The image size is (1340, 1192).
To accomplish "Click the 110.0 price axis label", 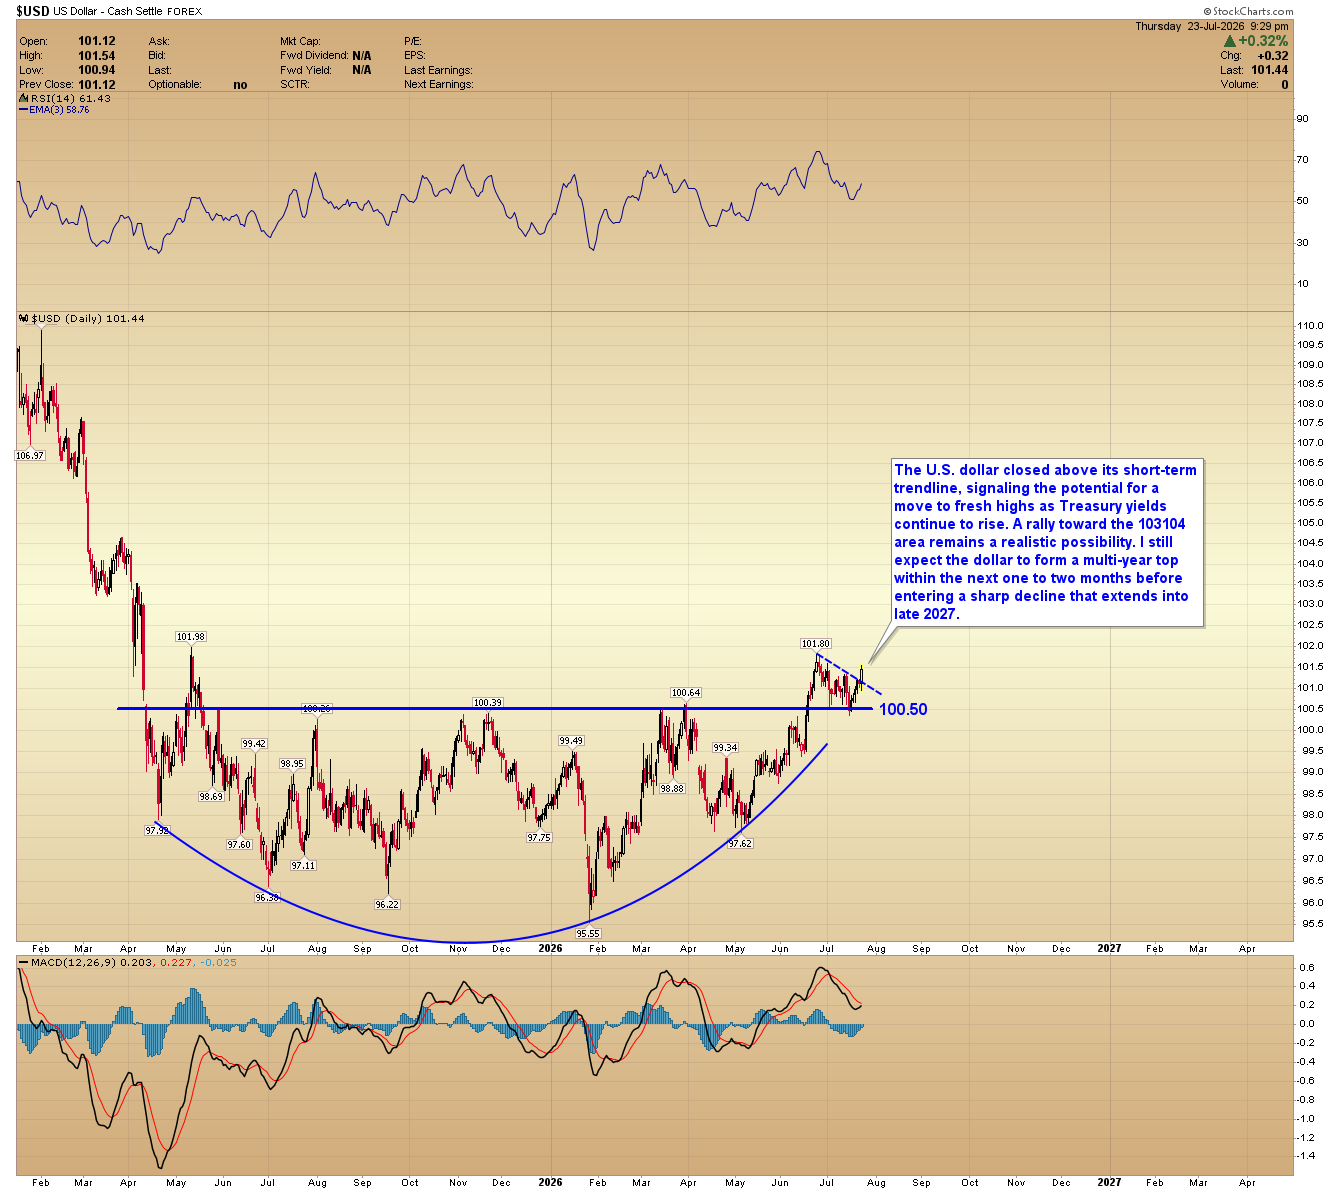I will pos(1310,325).
